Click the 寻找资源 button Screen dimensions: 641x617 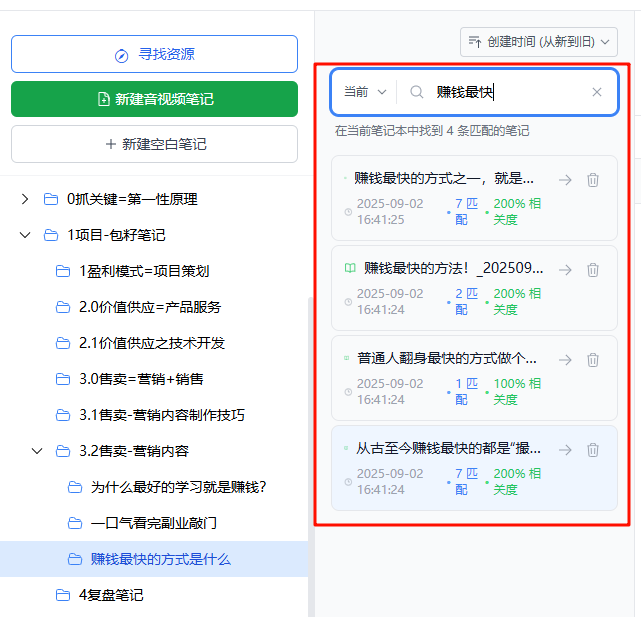pos(154,54)
